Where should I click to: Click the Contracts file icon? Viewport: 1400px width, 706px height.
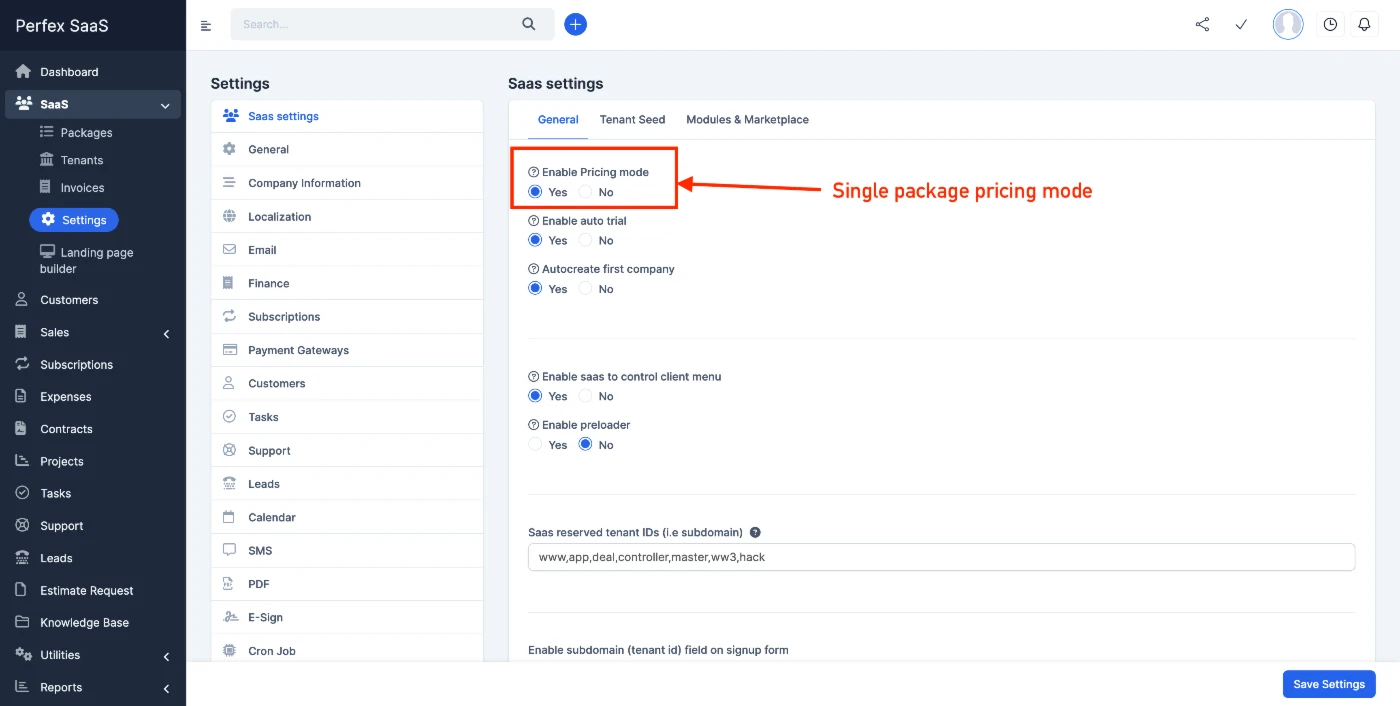[21, 428]
